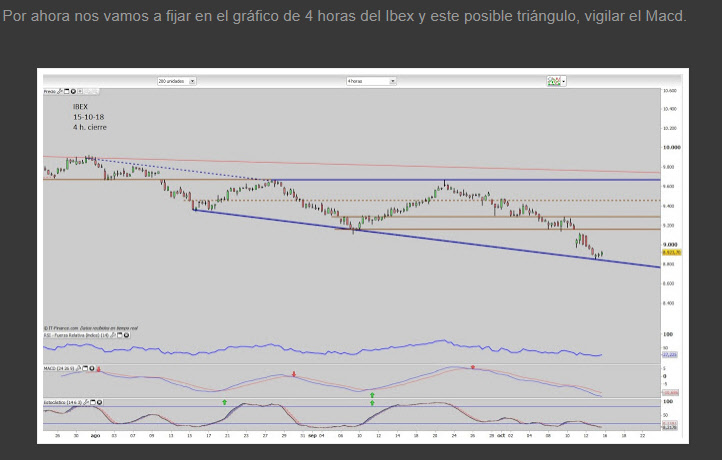Expand the arrow beside the indicators icon
This screenshot has height=460, width=722.
(564, 82)
